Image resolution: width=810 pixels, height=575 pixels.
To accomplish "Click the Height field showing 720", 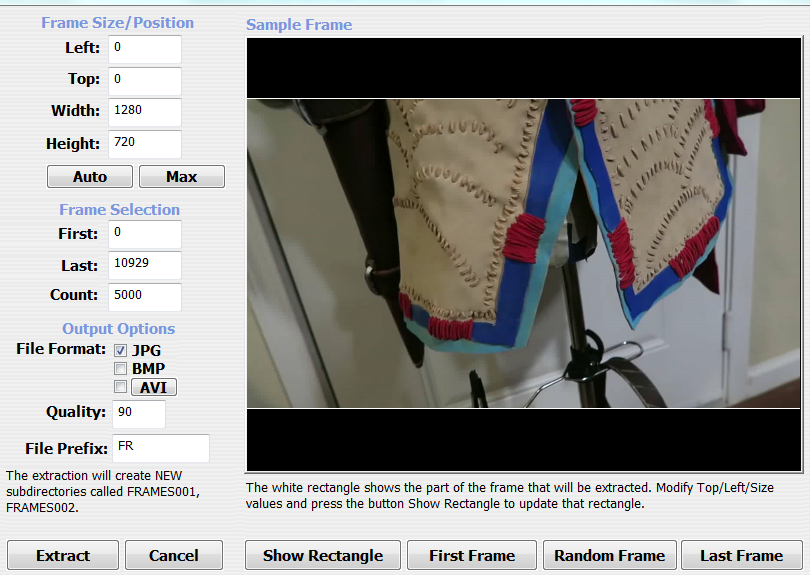I will coord(144,144).
